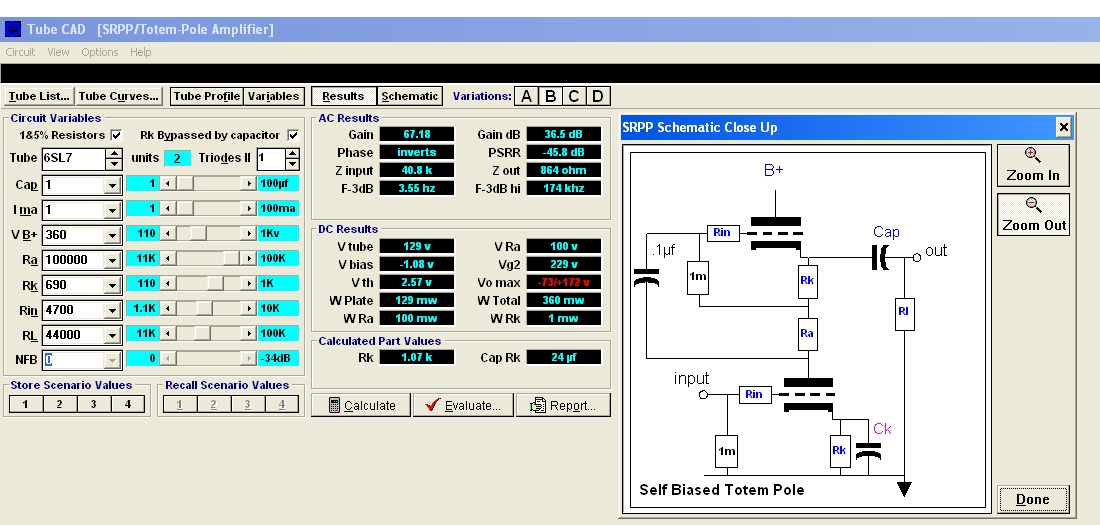Viewport: 1100px width, 525px height.
Task: Click the Vo max value -73/+172 v
Action: click(x=564, y=282)
